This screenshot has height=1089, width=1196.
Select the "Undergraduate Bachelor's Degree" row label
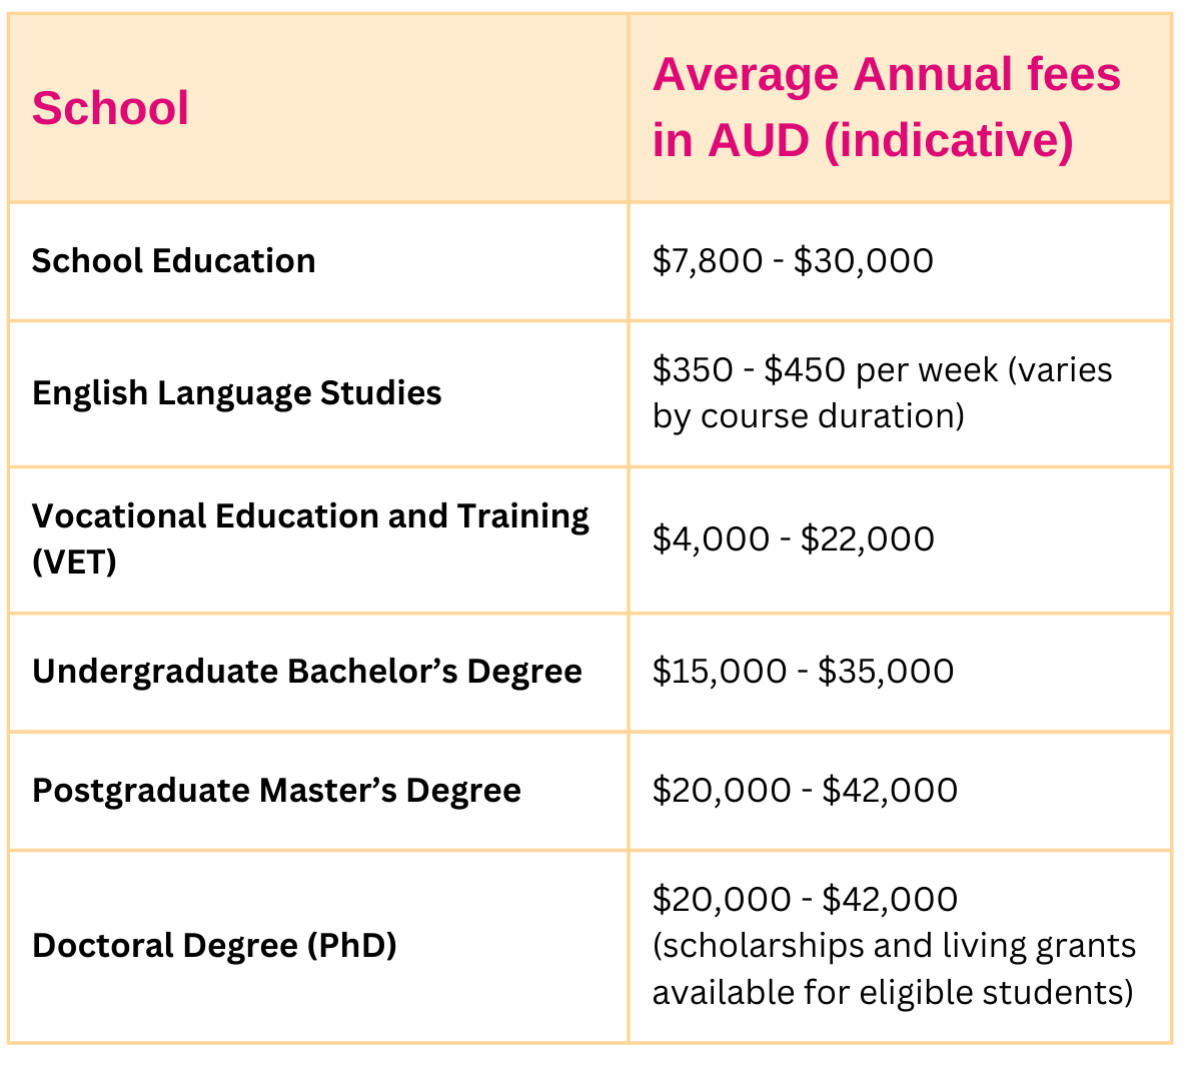[x=307, y=671]
